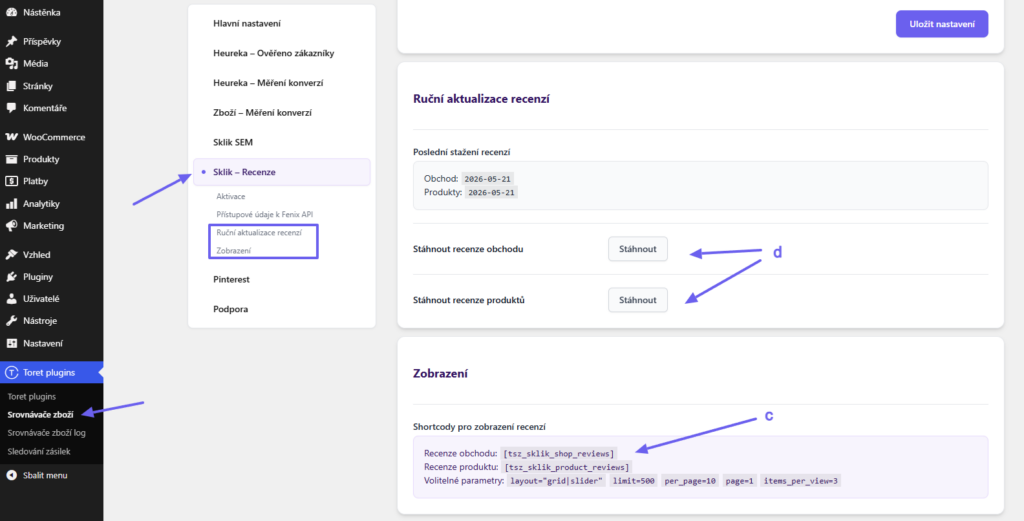The image size is (1024, 521).
Task: Click the Příspěvky pin icon
Action: [x=11, y=42]
